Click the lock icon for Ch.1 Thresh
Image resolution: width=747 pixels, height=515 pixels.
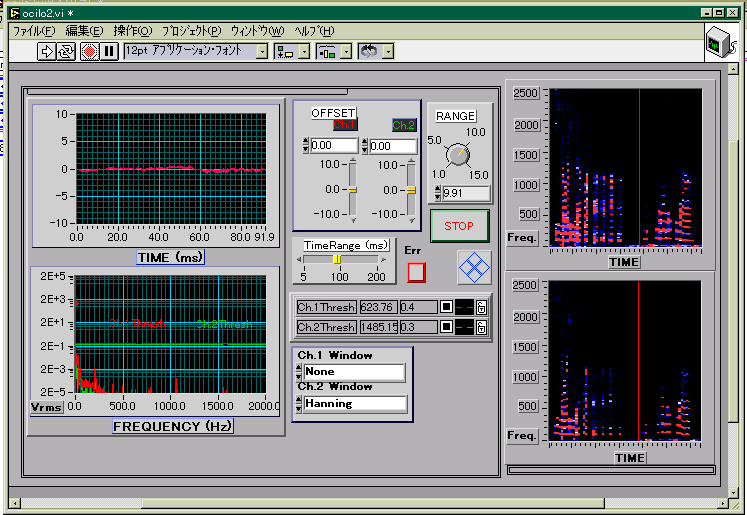[481, 307]
